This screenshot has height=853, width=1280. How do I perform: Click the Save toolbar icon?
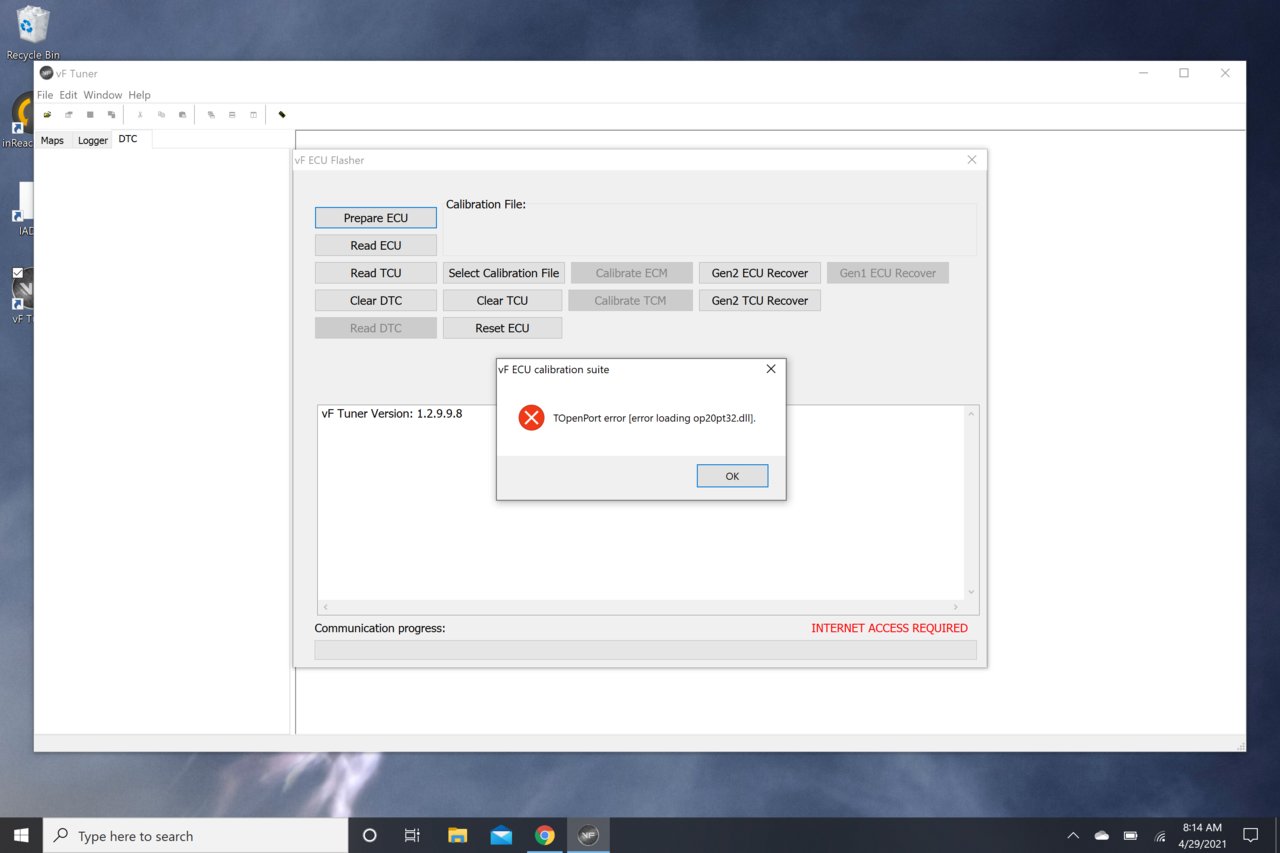pyautogui.click(x=90, y=115)
